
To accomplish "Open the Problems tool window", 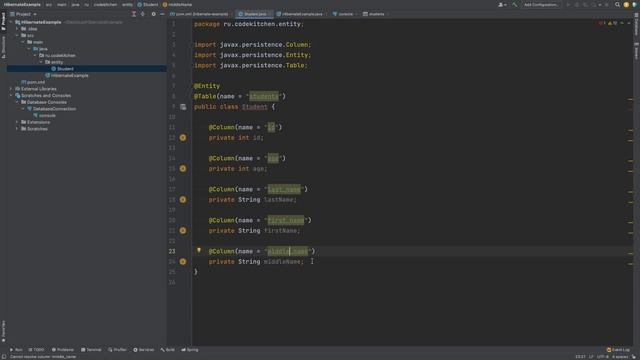I will (x=63, y=350).
